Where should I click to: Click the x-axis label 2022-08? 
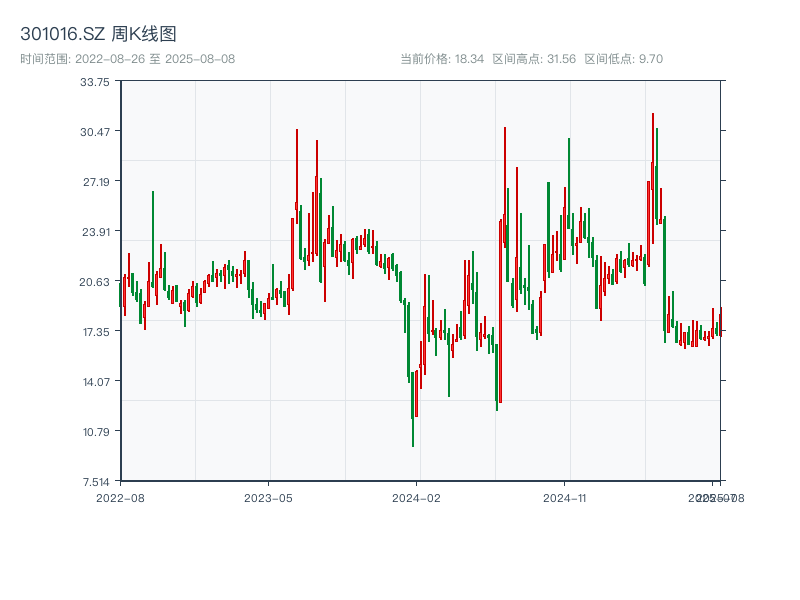pos(120,498)
